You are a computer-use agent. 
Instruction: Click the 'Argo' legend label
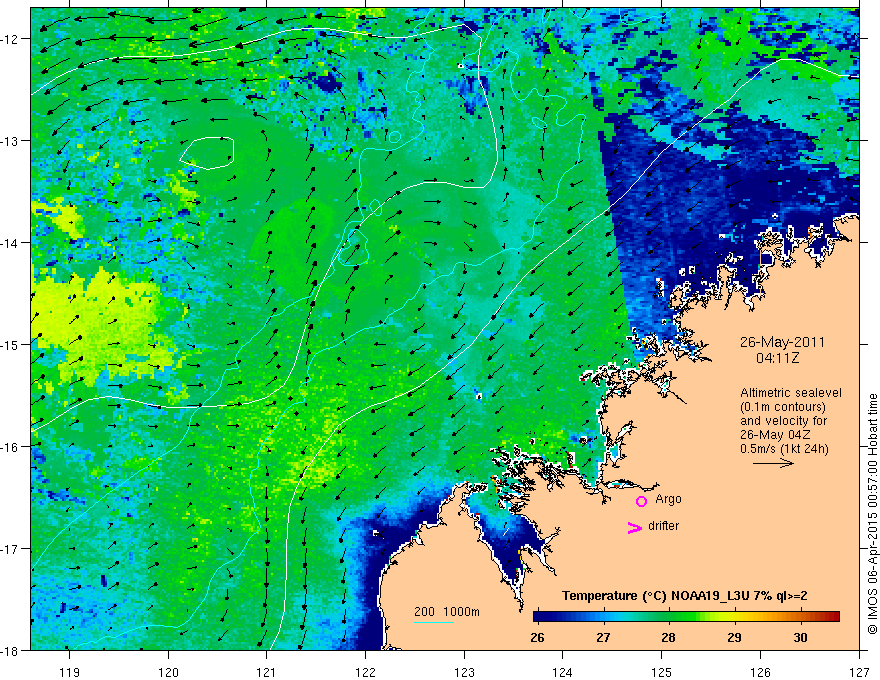coord(668,499)
